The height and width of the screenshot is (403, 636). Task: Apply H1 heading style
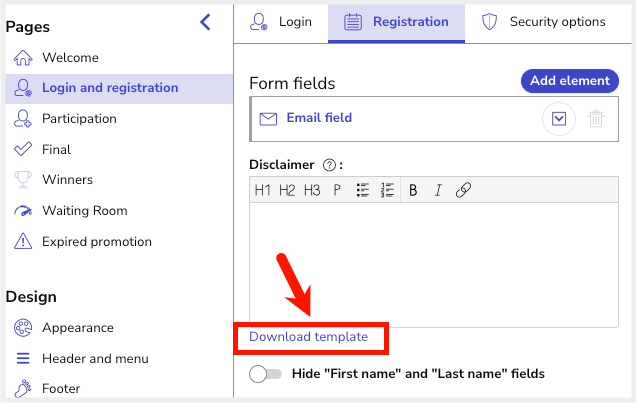click(262, 190)
